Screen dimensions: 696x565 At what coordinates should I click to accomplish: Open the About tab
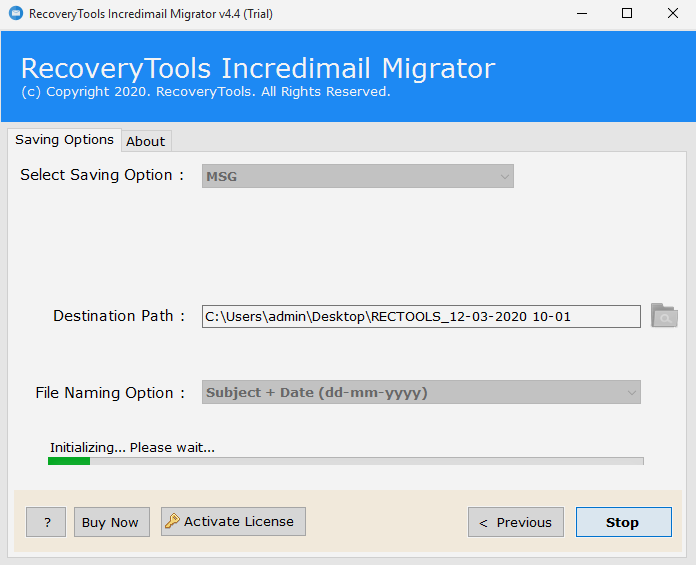pos(146,141)
